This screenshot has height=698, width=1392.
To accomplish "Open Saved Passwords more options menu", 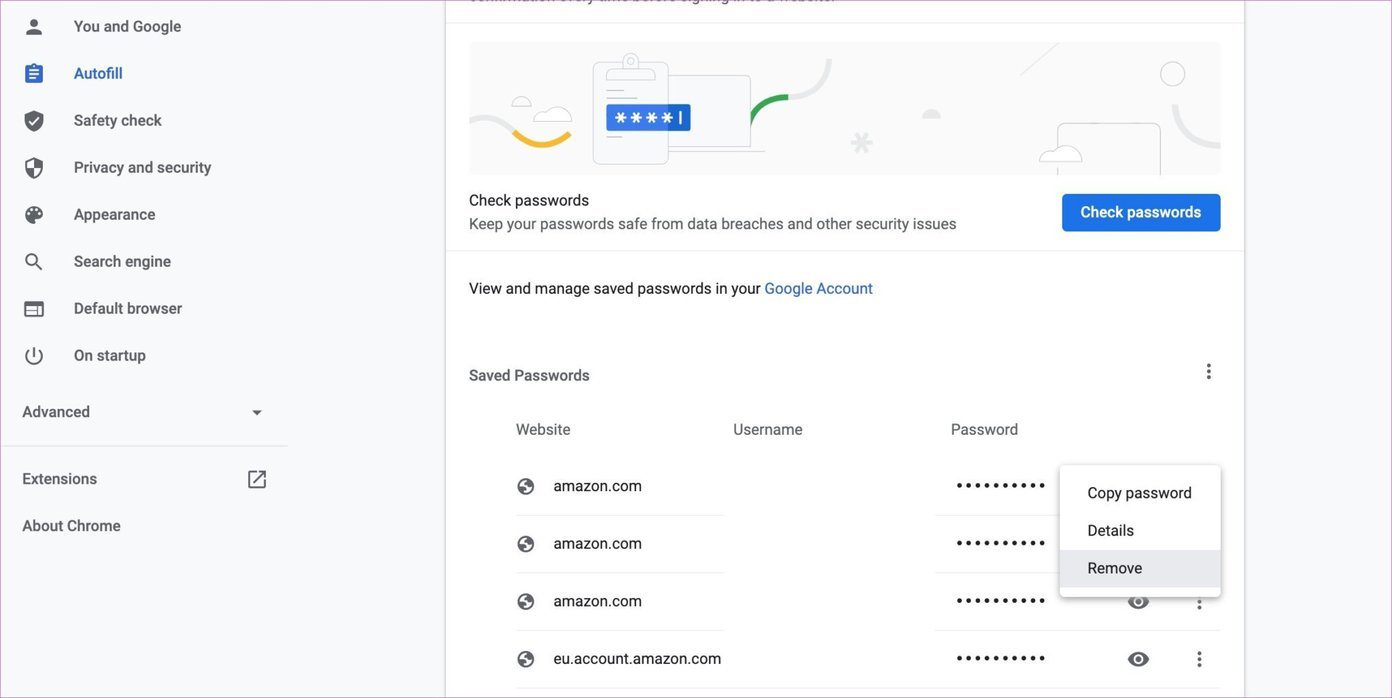I will point(1209,372).
